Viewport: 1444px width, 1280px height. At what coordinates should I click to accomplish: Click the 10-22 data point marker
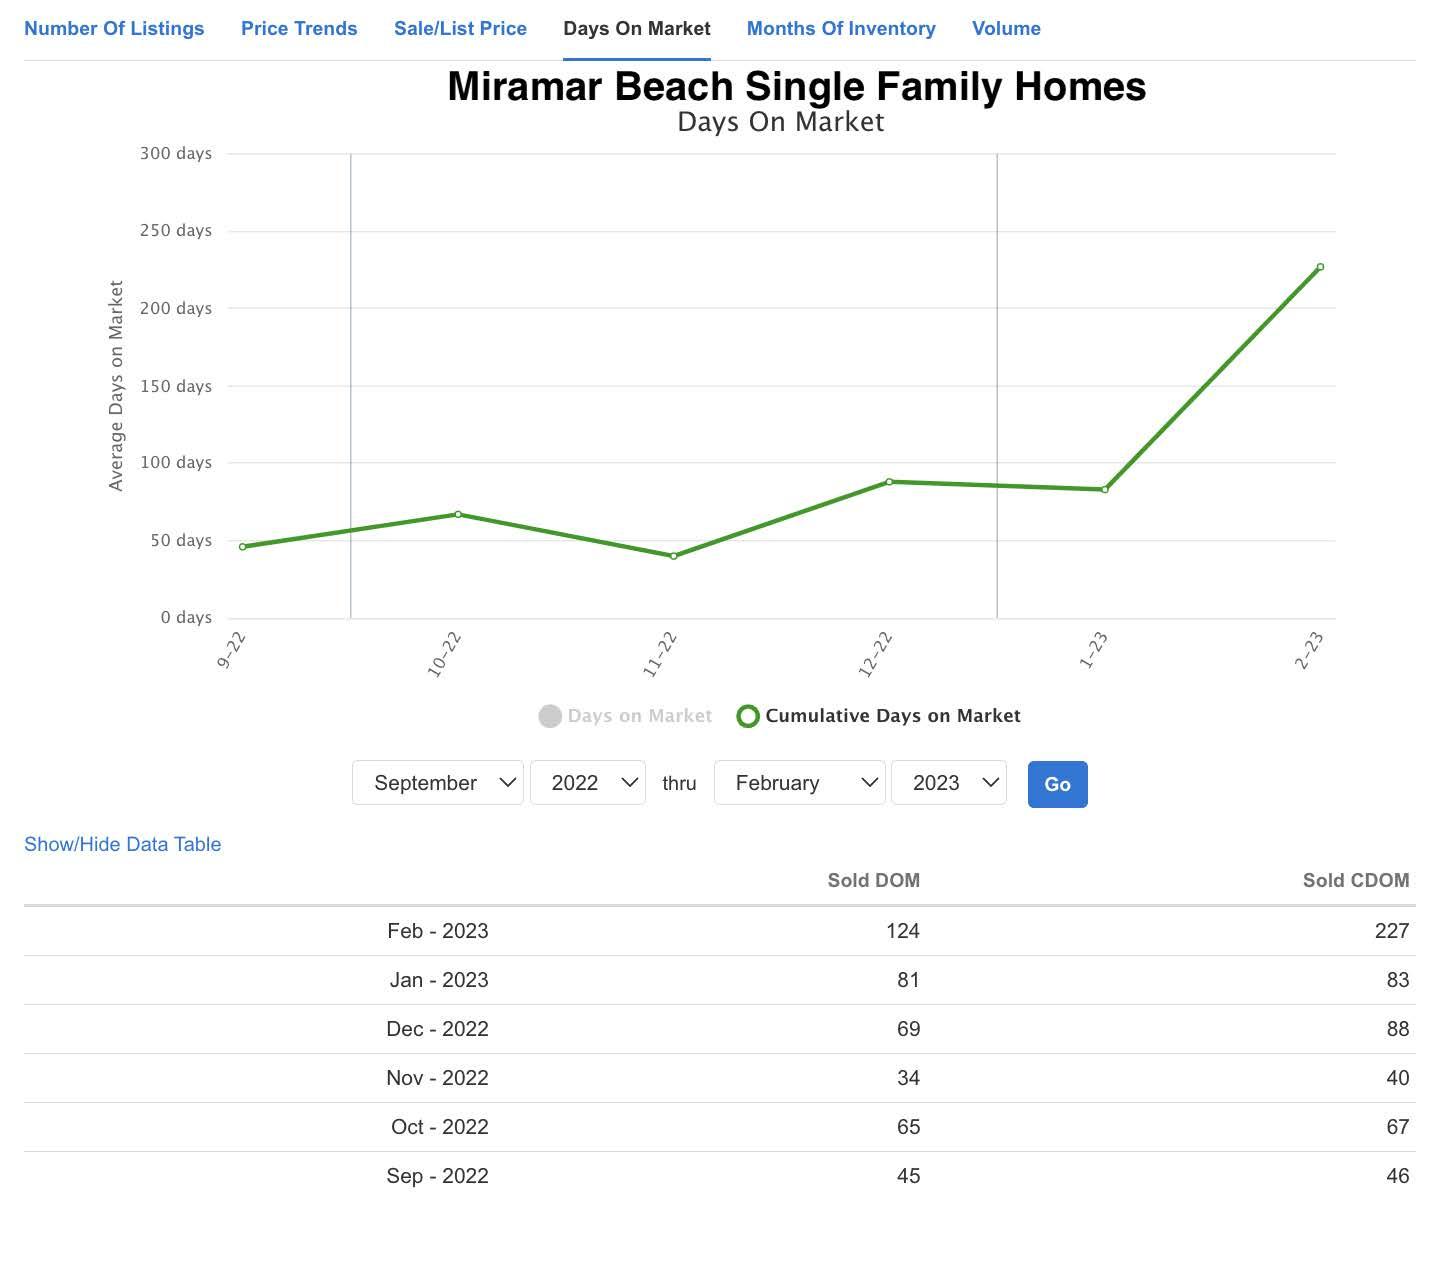(458, 514)
